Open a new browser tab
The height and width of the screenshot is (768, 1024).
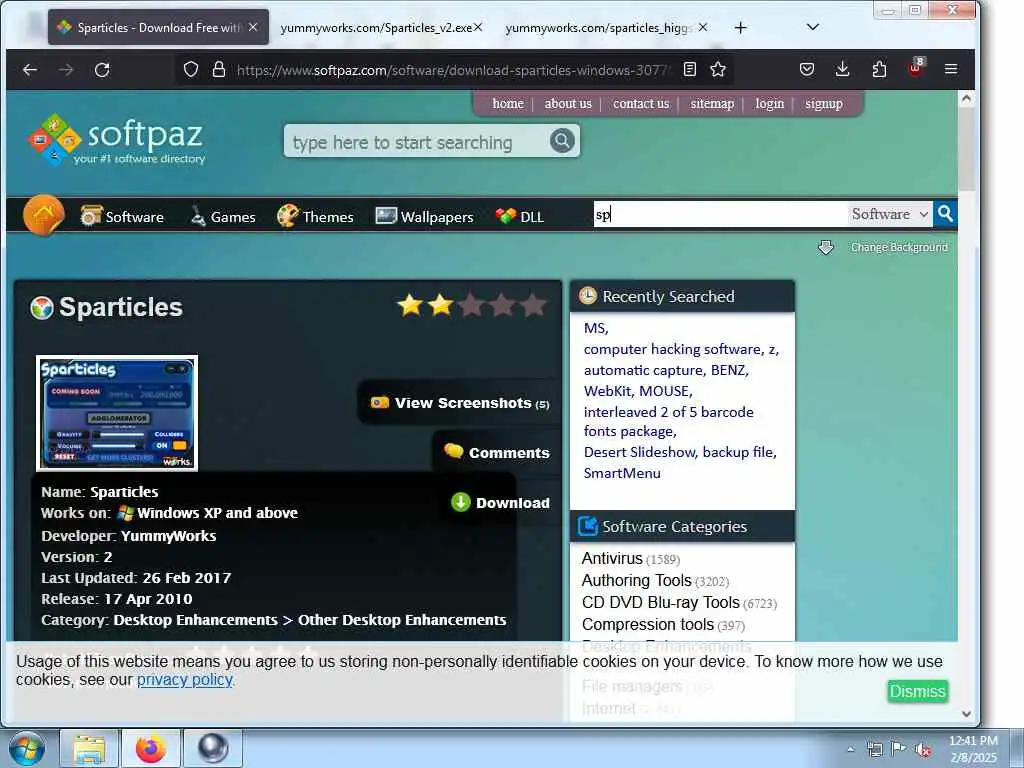click(741, 27)
